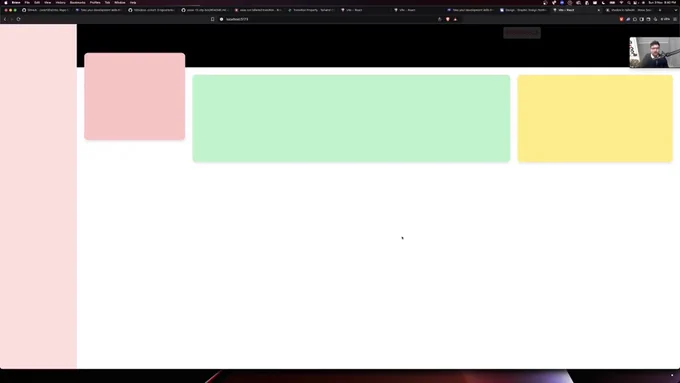Open the Brave application menu
This screenshot has height=383, width=680.
tap(16, 3)
